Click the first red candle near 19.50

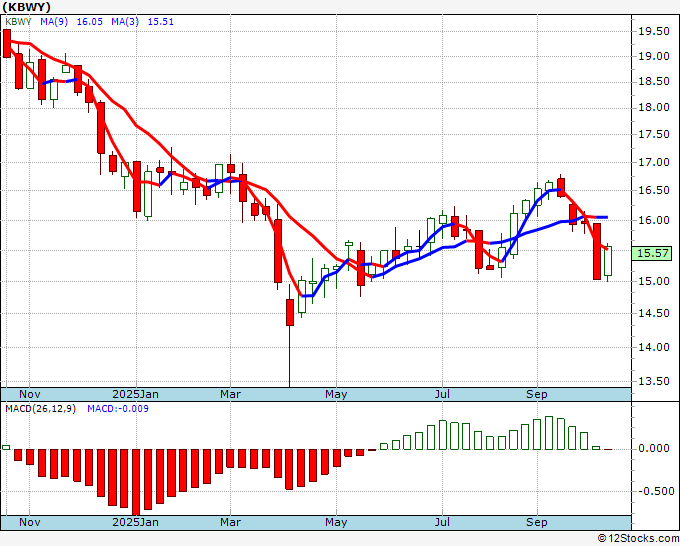tap(7, 43)
